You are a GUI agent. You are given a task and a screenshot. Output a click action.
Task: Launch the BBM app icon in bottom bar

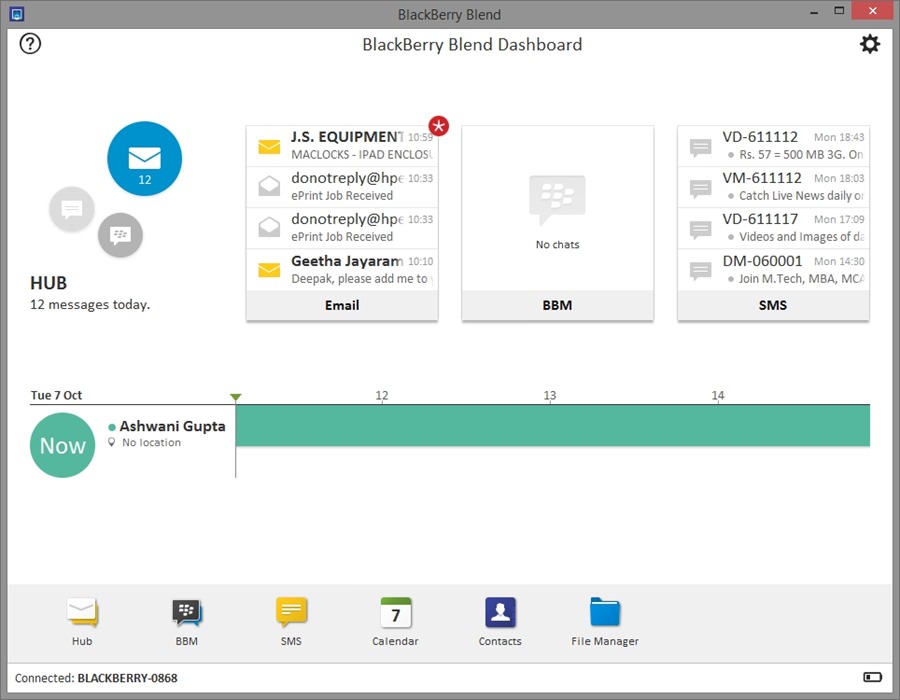(x=187, y=612)
